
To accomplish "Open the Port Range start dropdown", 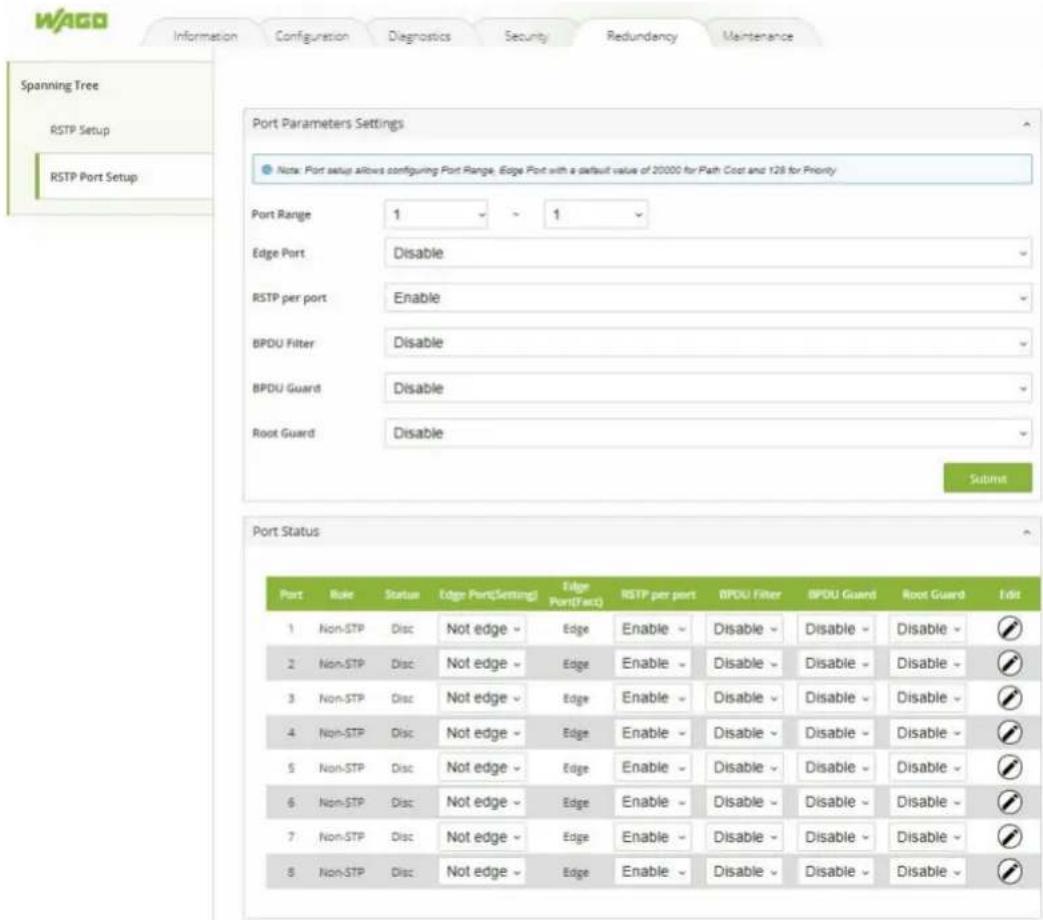I will coord(436,215).
